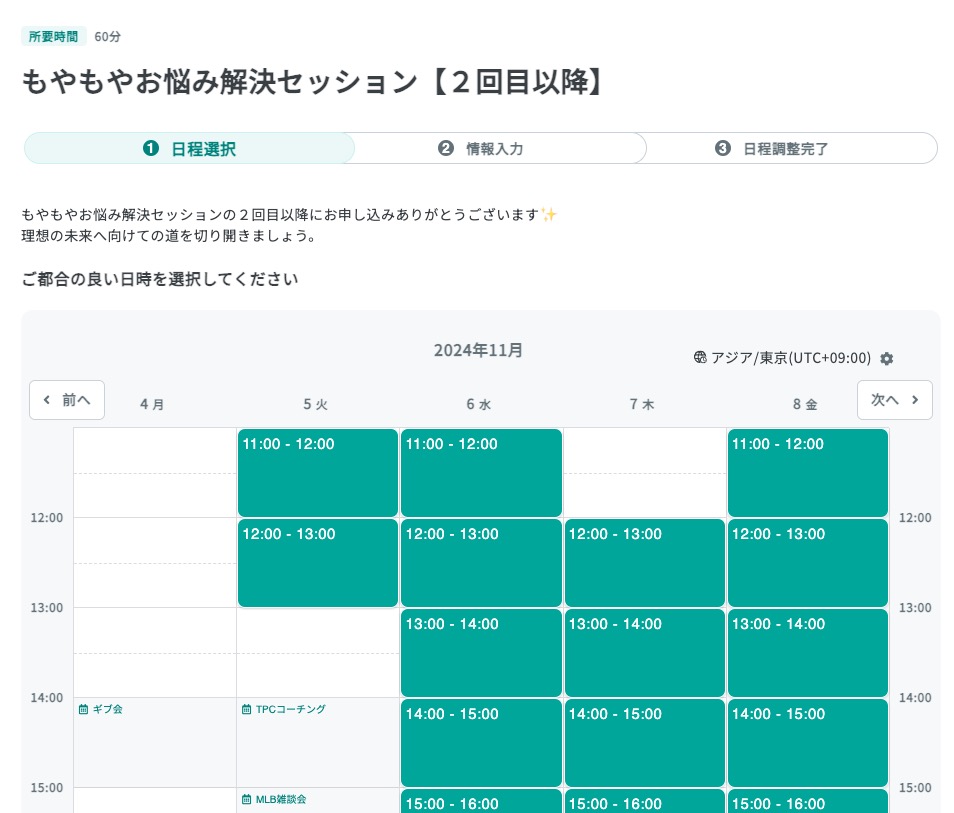The image size is (954, 813).
Task: Click the left chevron inside the 前へ button
Action: tap(46, 399)
